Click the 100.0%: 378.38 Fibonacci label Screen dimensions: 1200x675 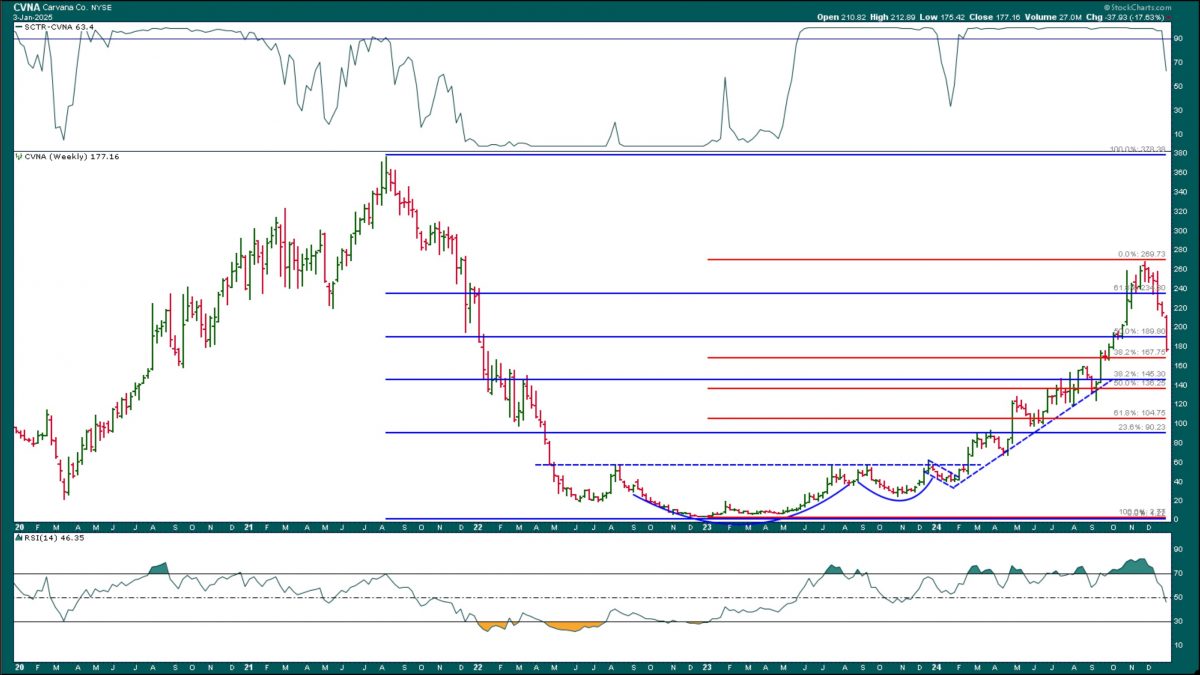1138,150
